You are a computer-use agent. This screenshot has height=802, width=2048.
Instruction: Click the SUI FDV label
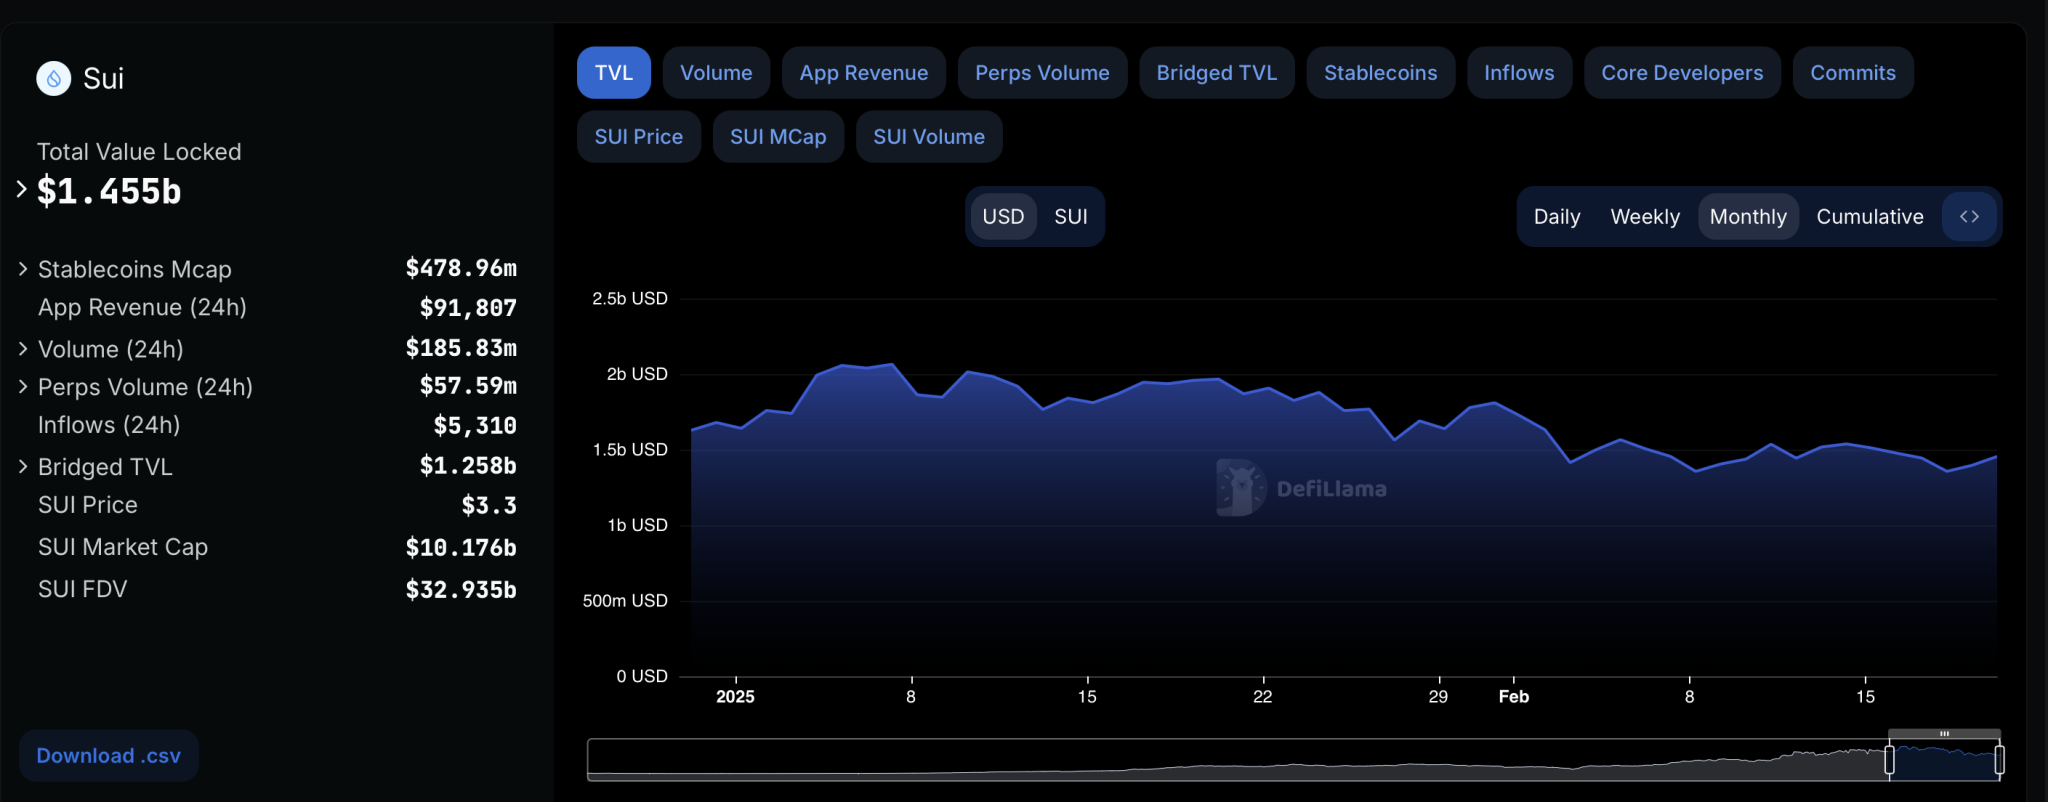(83, 589)
